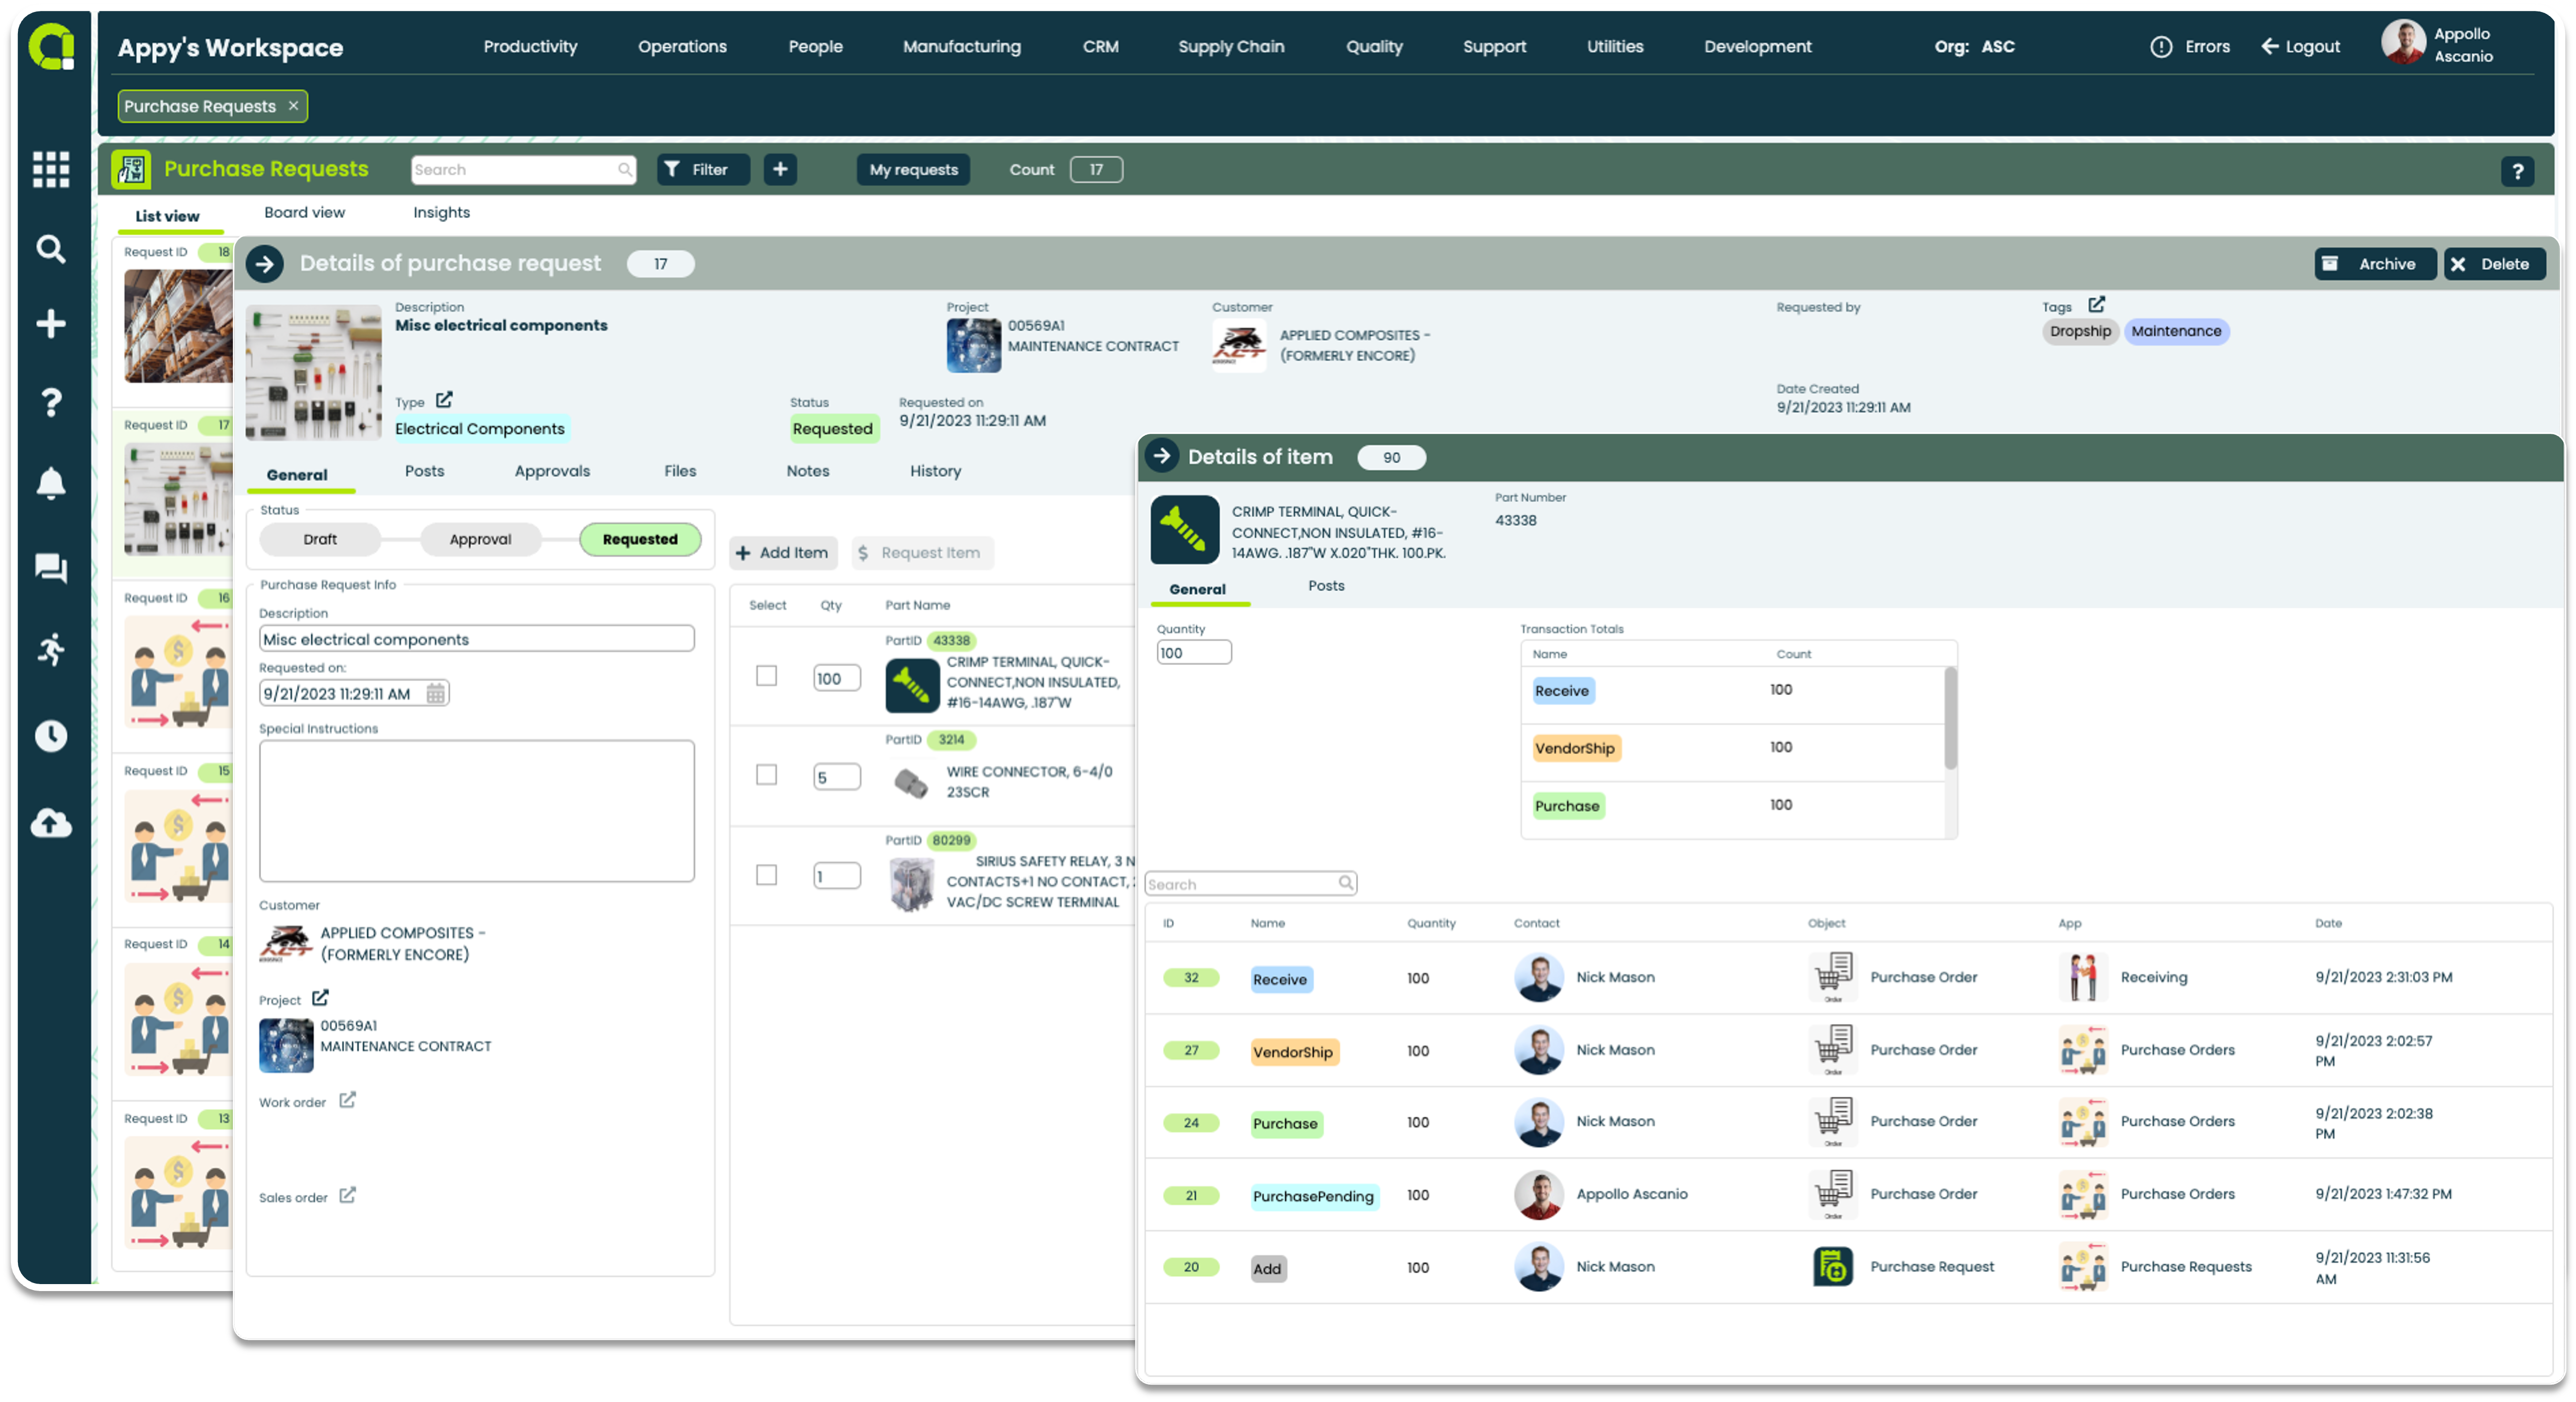Select checkbox for wire connector part 3214
Viewport: 2576px width, 1402px height.
[766, 775]
